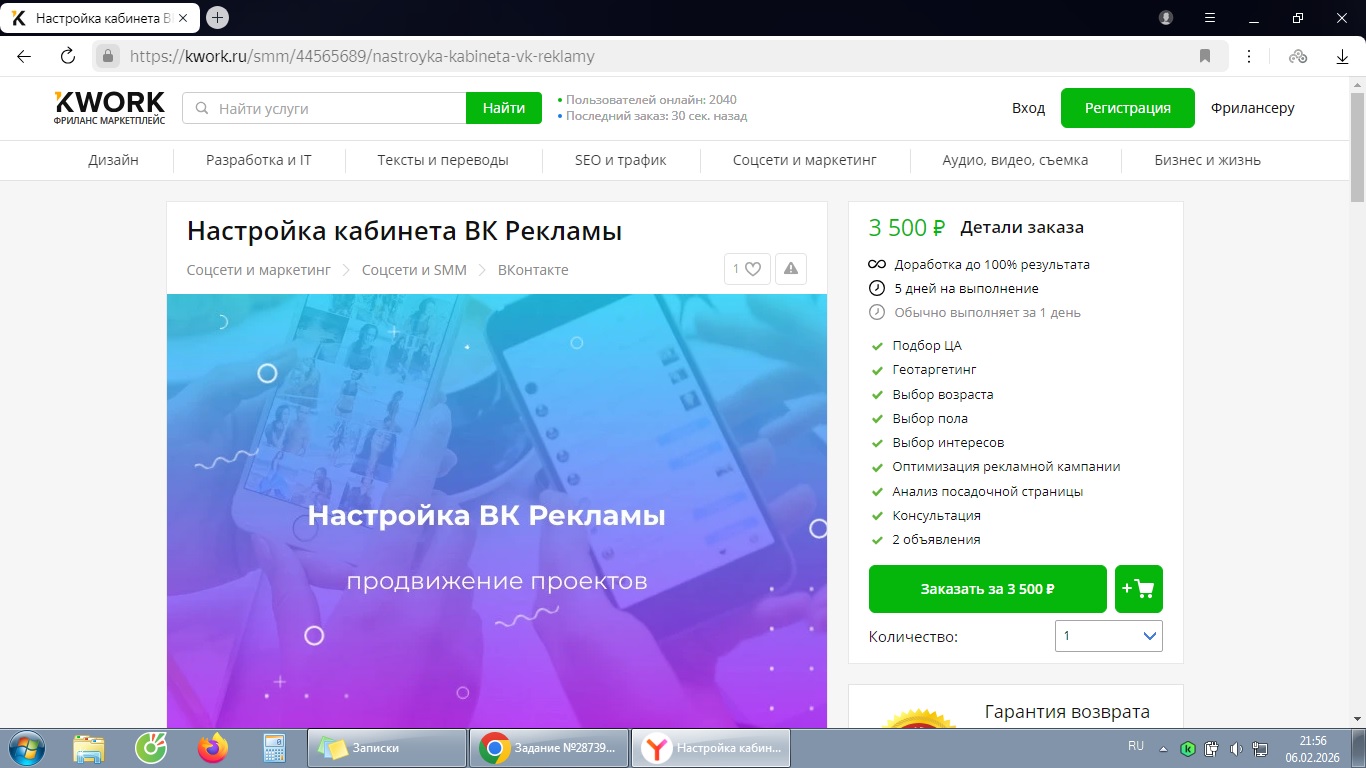Image resolution: width=1366 pixels, height=768 pixels.
Task: Switch to the Chrome Задание №28739 taskbar window
Action: point(549,748)
